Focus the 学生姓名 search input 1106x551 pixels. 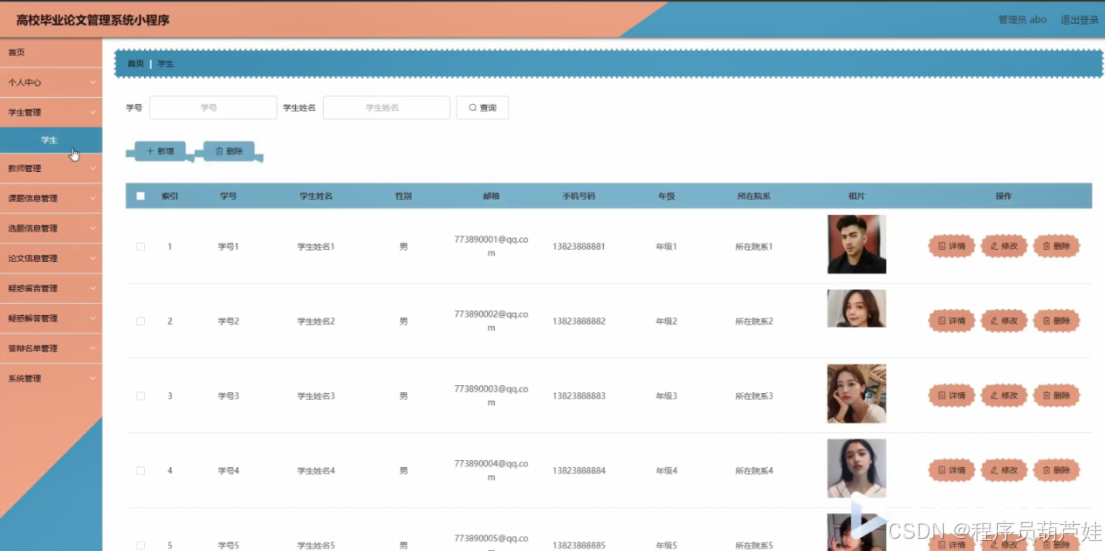point(387,108)
